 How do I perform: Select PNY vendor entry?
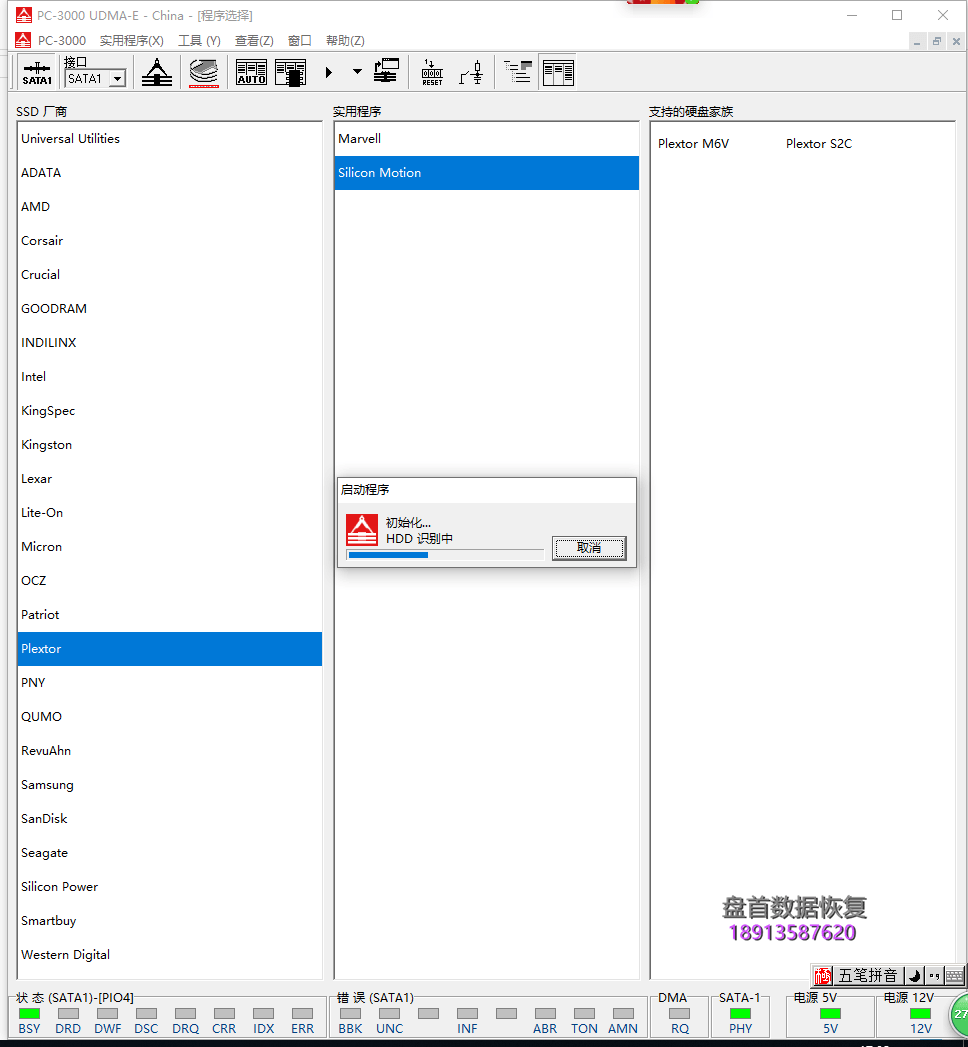pos(170,683)
